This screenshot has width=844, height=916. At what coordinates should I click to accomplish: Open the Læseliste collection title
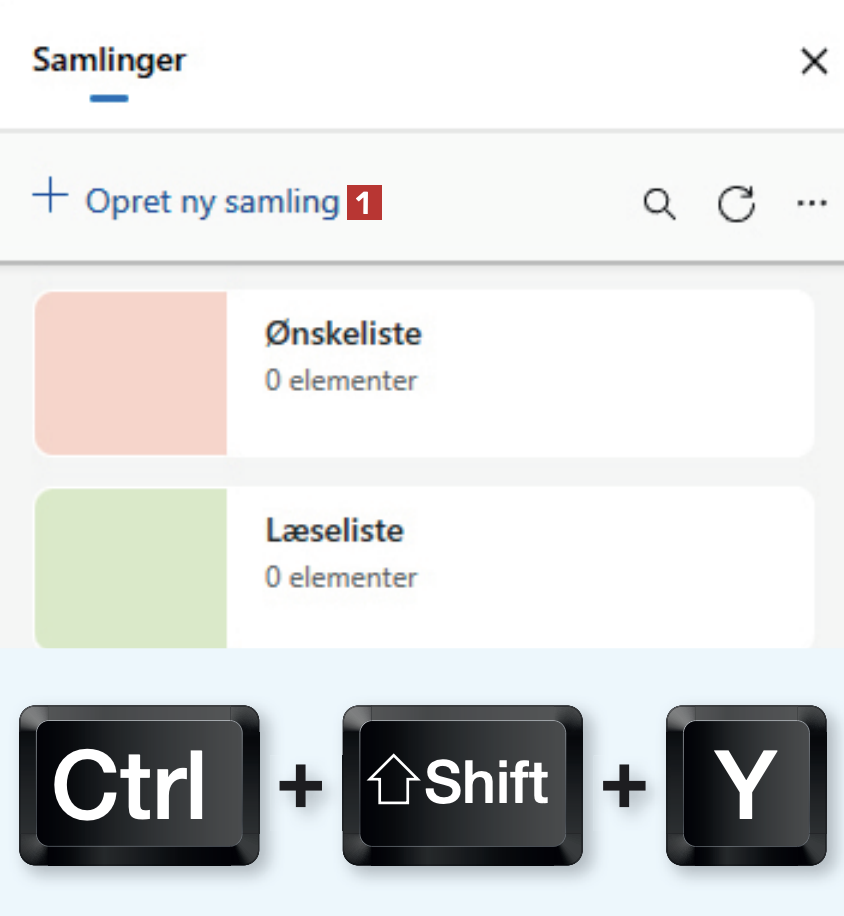pos(335,530)
